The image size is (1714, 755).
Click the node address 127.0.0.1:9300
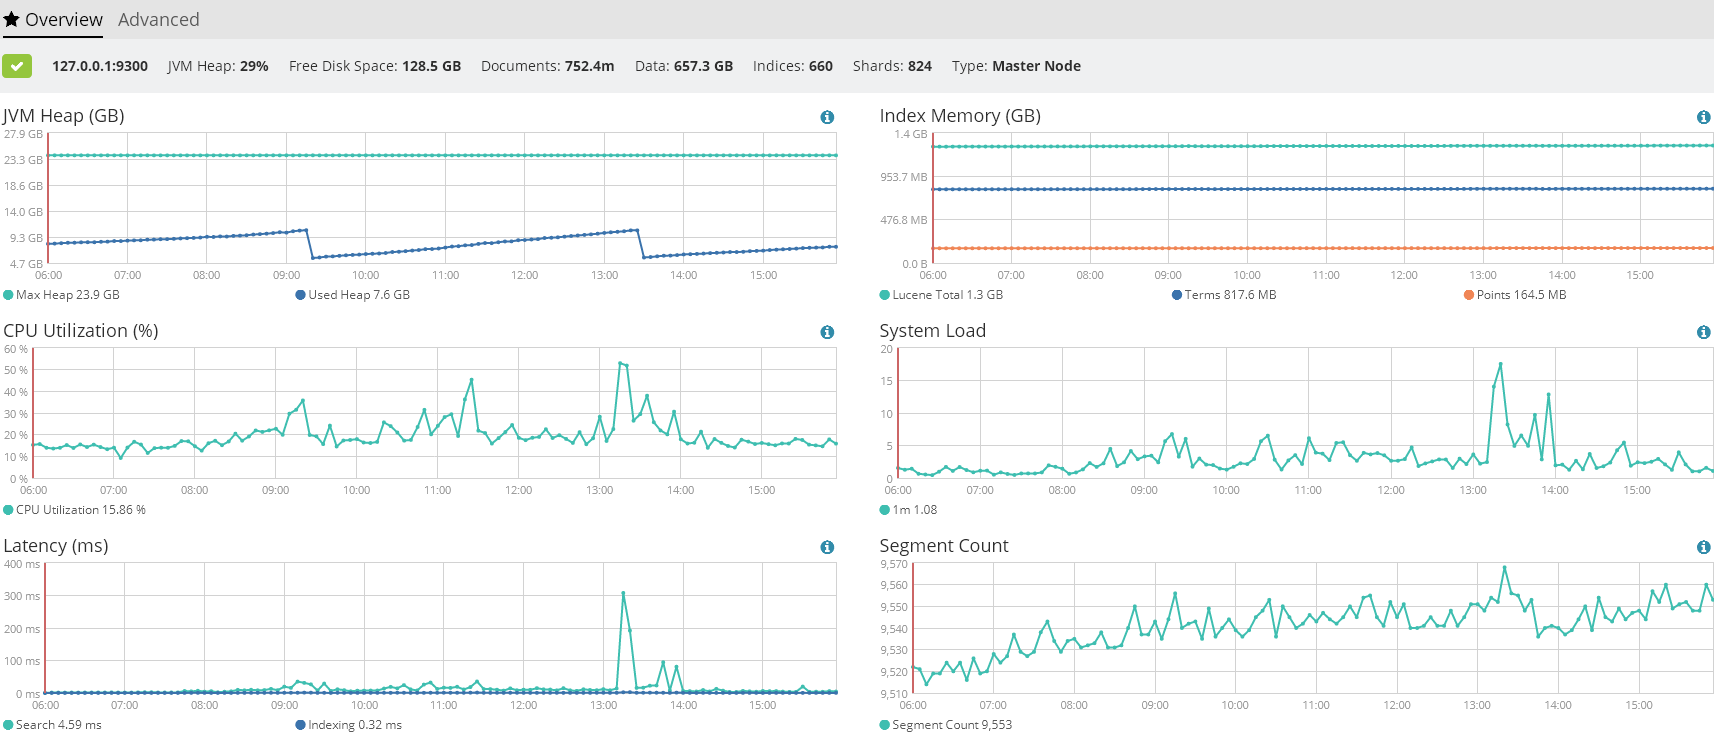[x=100, y=66]
